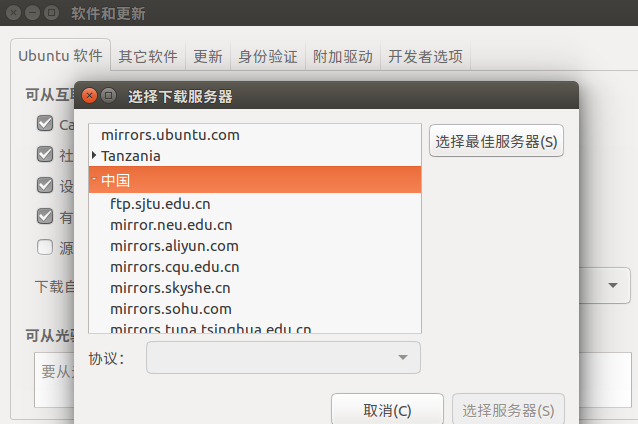This screenshot has height=424, width=638.
Task: Minimize the 软件和更新 window
Action: point(33,13)
